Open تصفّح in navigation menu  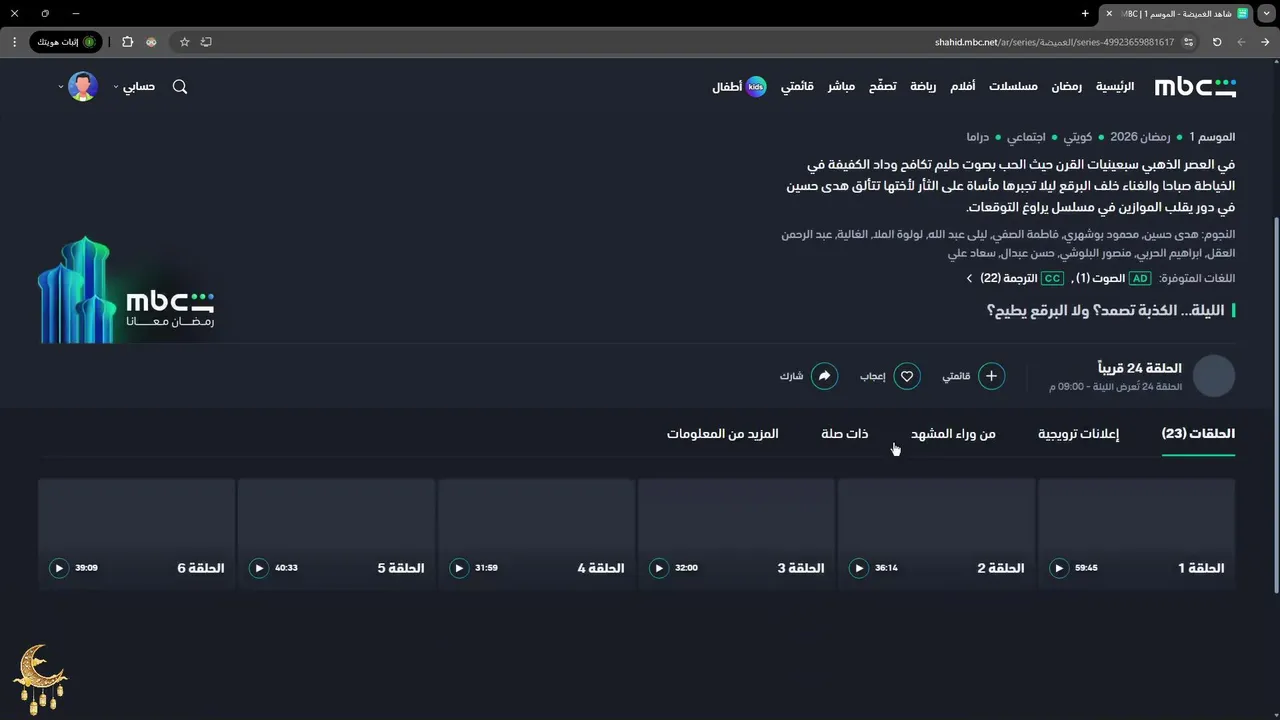pyautogui.click(x=882, y=87)
